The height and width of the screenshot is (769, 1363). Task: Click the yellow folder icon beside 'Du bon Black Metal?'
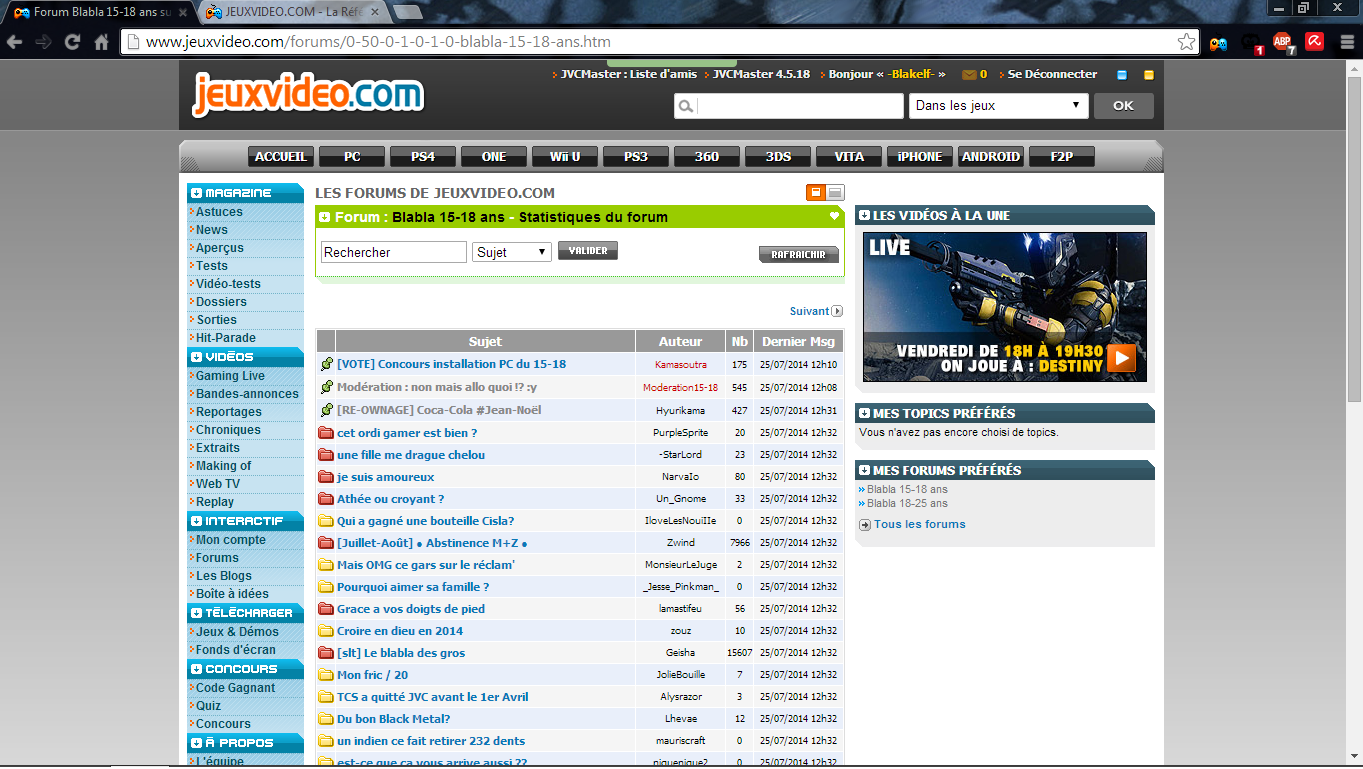tap(326, 719)
